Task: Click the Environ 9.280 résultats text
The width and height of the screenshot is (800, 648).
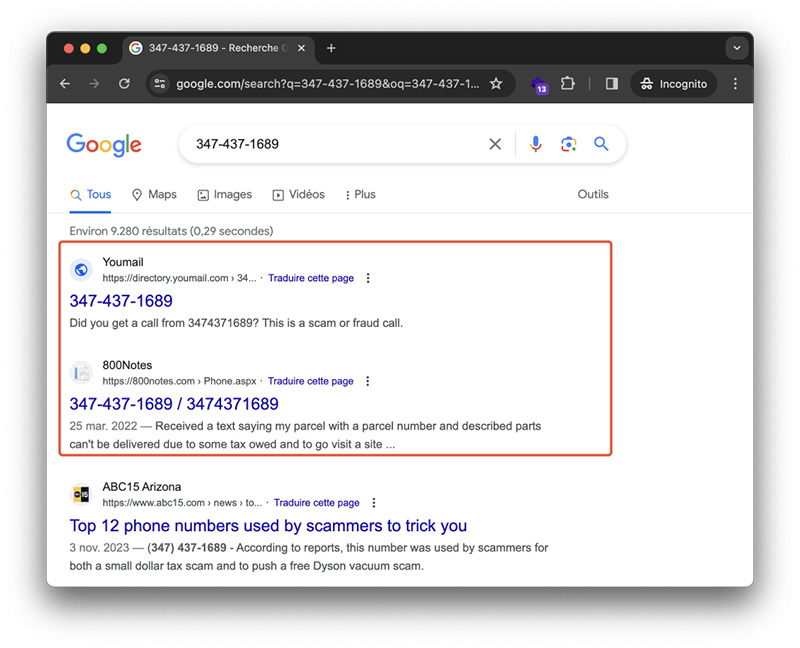Action: click(x=171, y=231)
